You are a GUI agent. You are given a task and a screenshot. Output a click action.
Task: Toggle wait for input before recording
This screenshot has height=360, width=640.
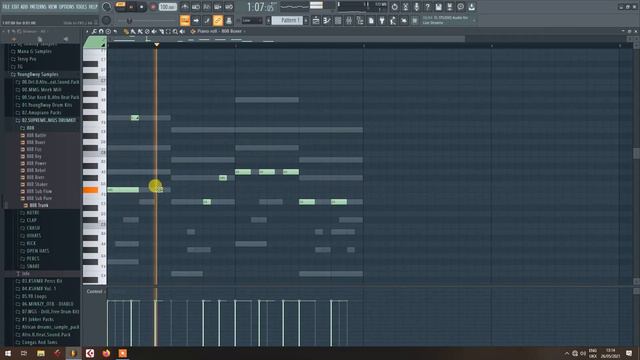click(196, 7)
